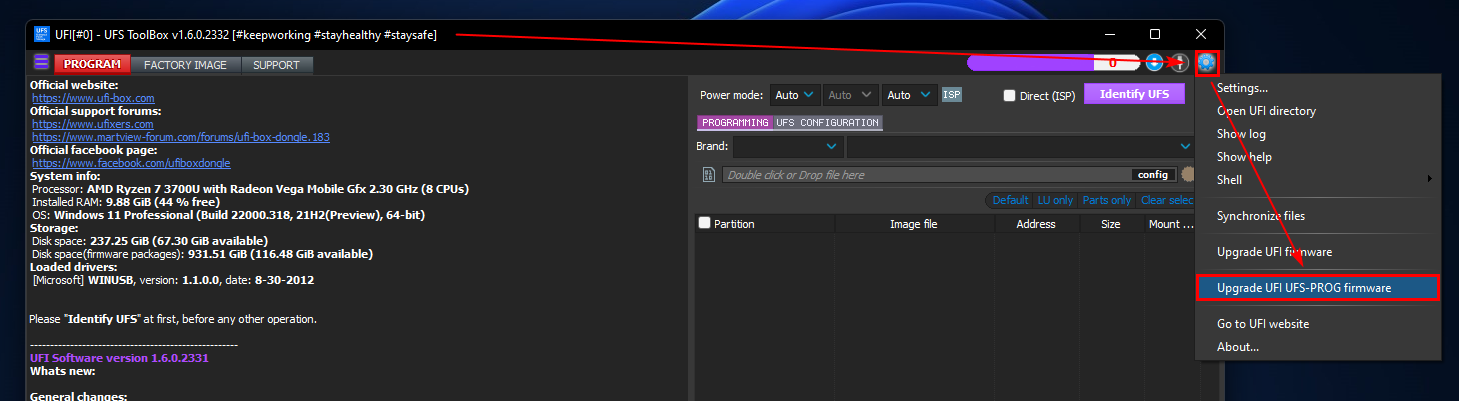The image size is (1459, 401).
Task: Switch to the PROGRAM tab
Action: (93, 65)
